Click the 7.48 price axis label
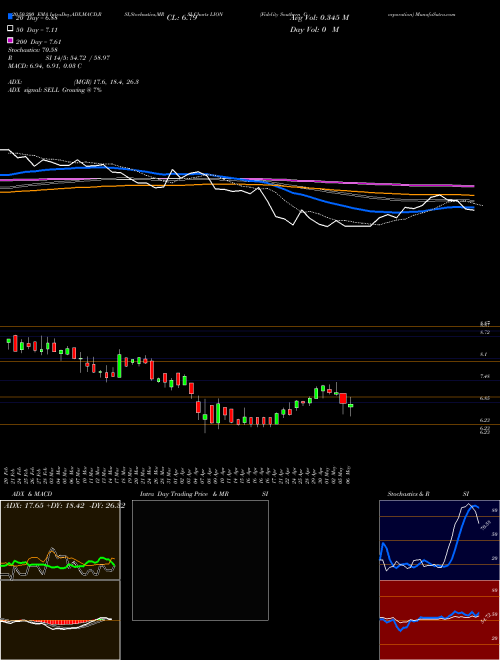The image size is (500, 660). (x=485, y=376)
